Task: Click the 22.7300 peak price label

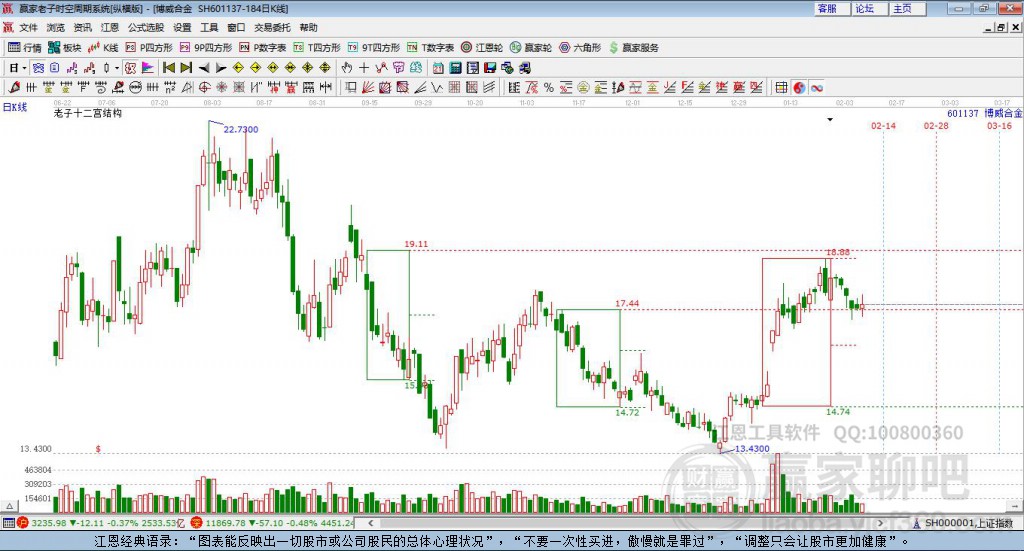Action: [241, 129]
